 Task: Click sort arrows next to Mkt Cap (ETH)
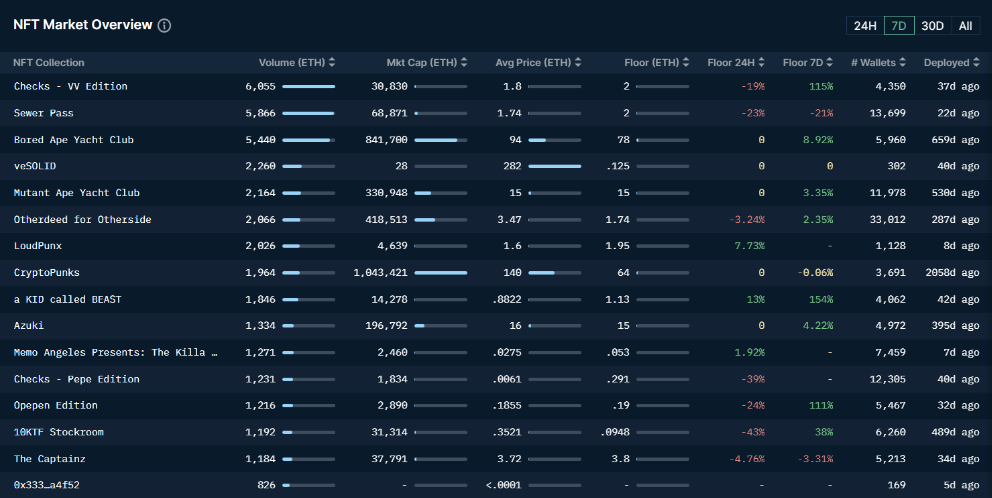[x=463, y=63]
